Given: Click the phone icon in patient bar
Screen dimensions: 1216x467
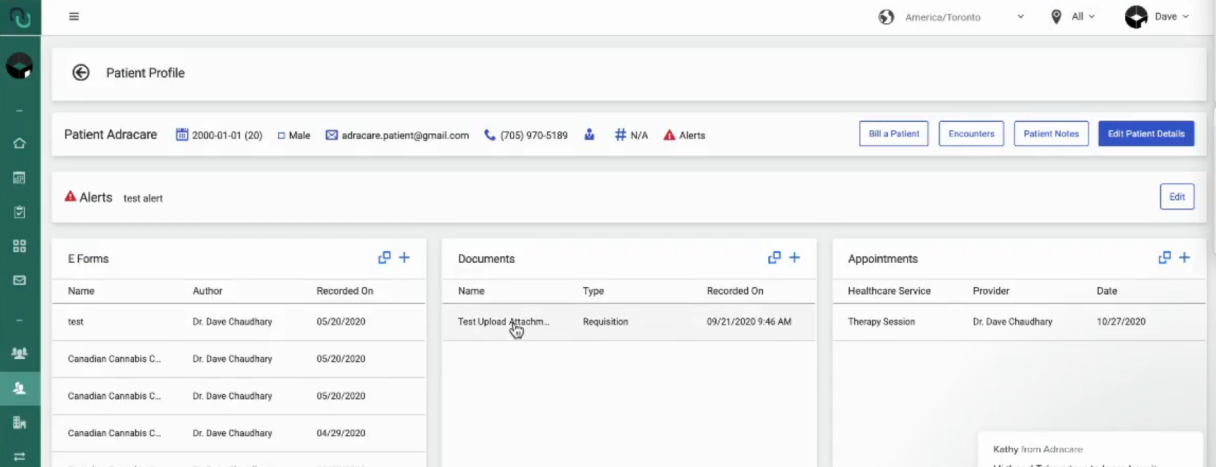Looking at the screenshot, I should click(x=490, y=135).
